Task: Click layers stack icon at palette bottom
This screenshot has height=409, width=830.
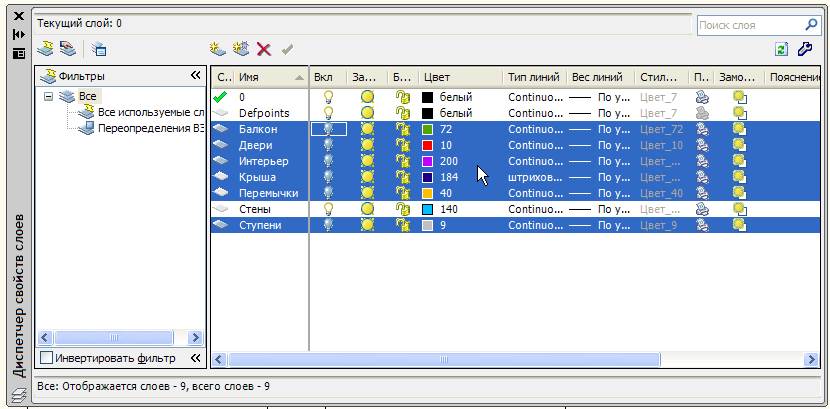Action: (19, 393)
